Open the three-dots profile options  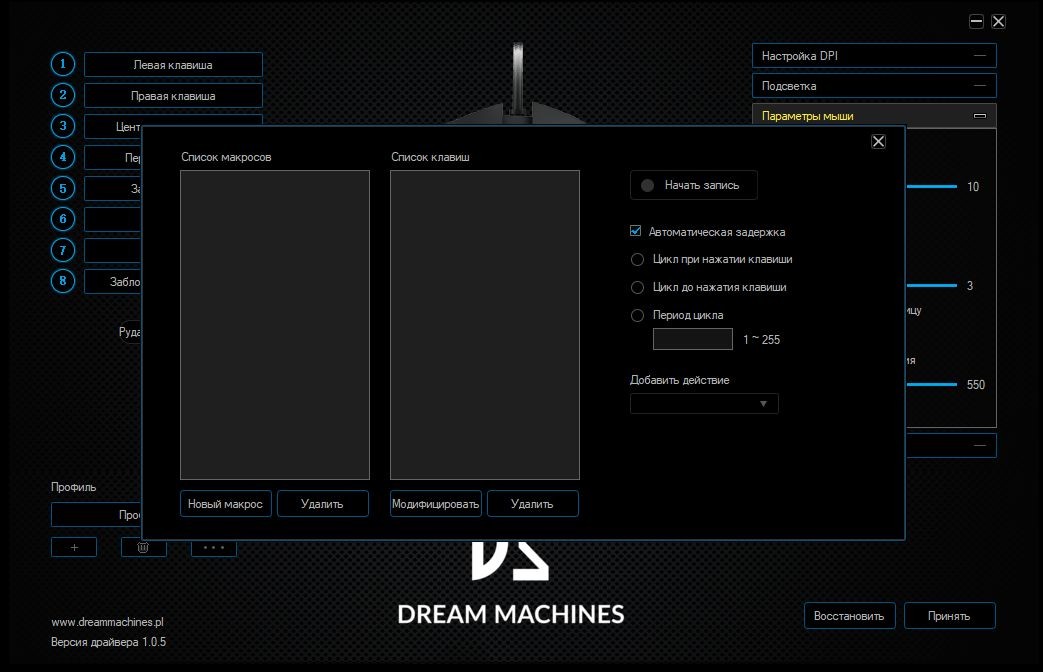click(214, 547)
